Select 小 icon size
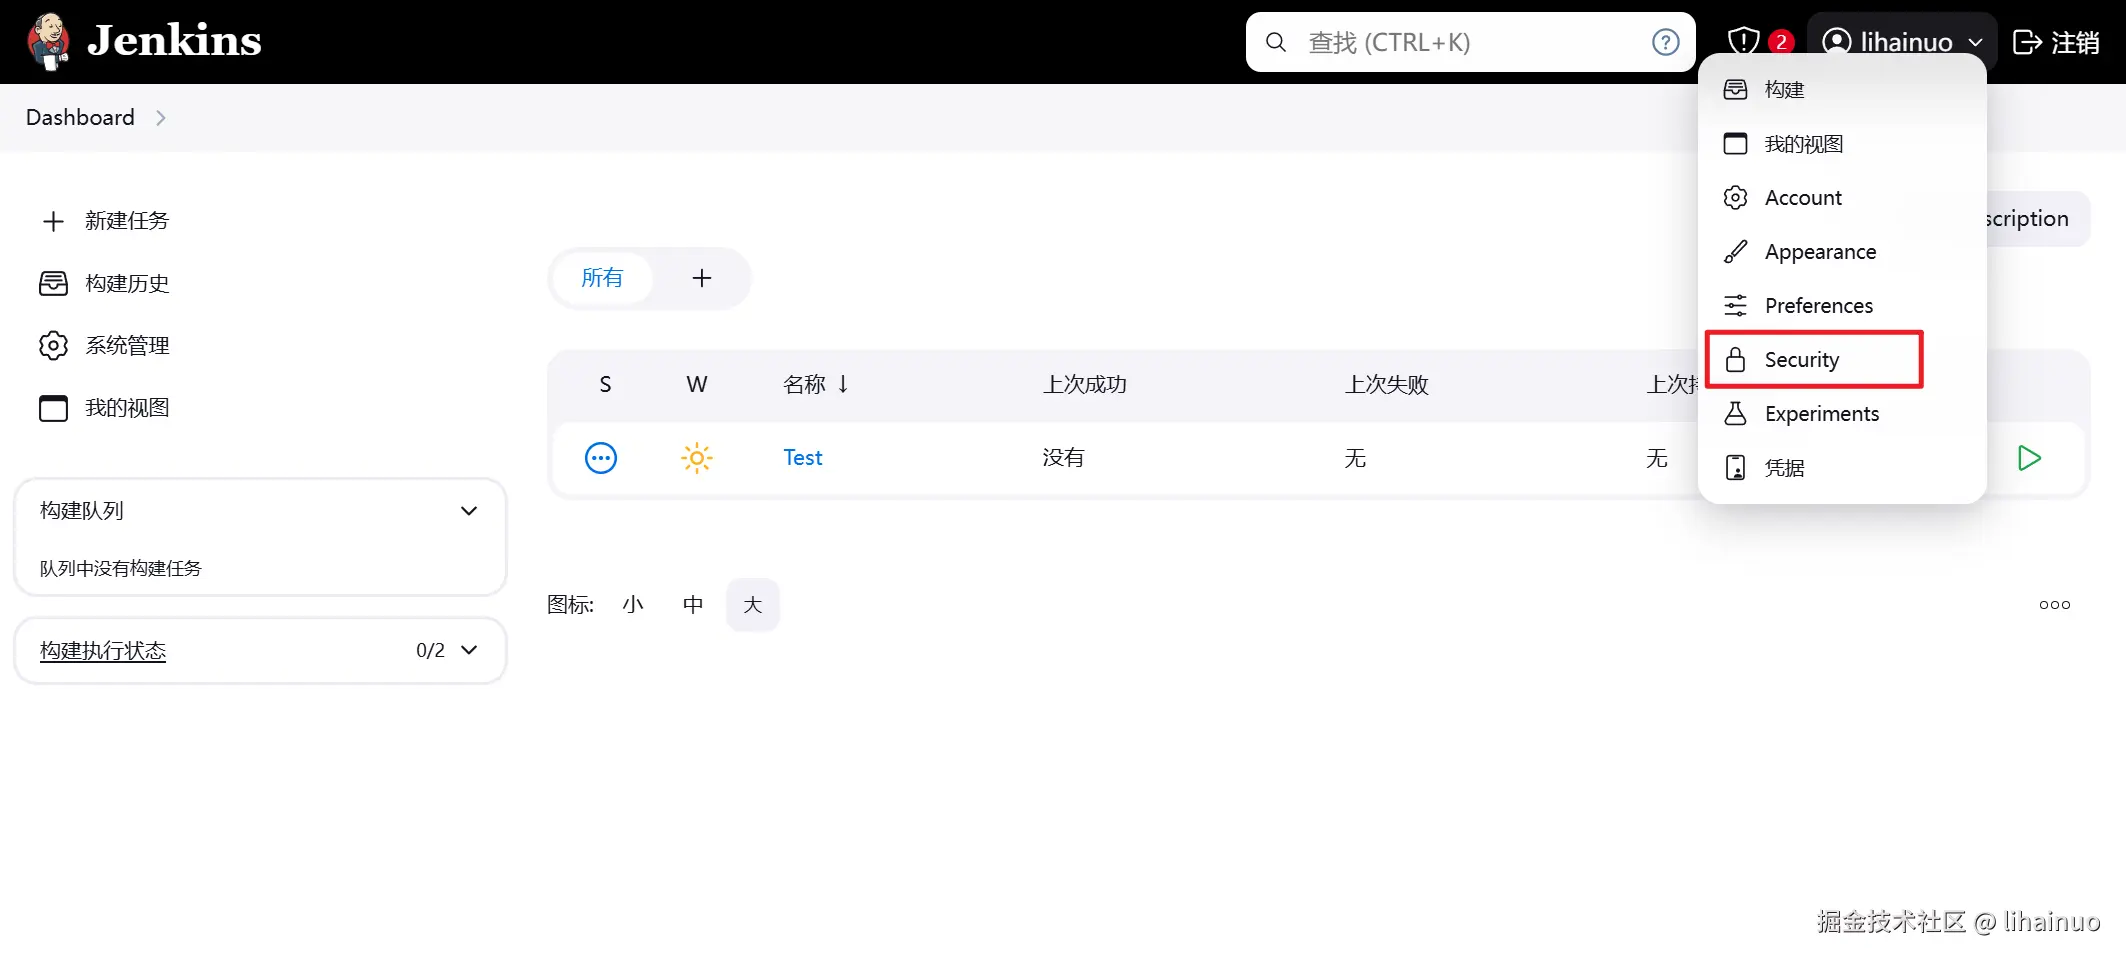2126x961 pixels. (633, 604)
